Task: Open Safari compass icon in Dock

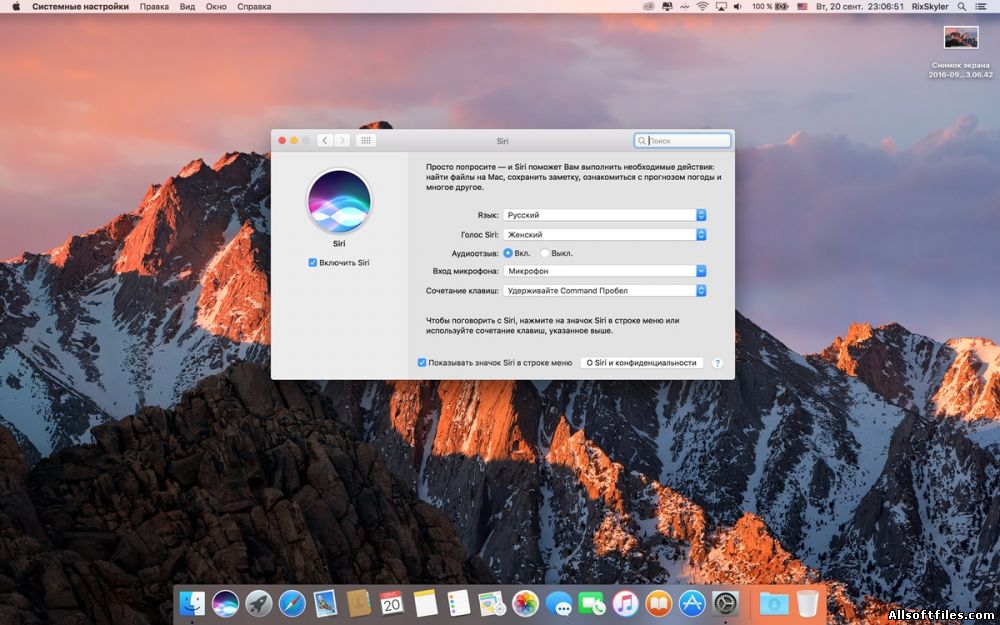Action: pos(292,603)
